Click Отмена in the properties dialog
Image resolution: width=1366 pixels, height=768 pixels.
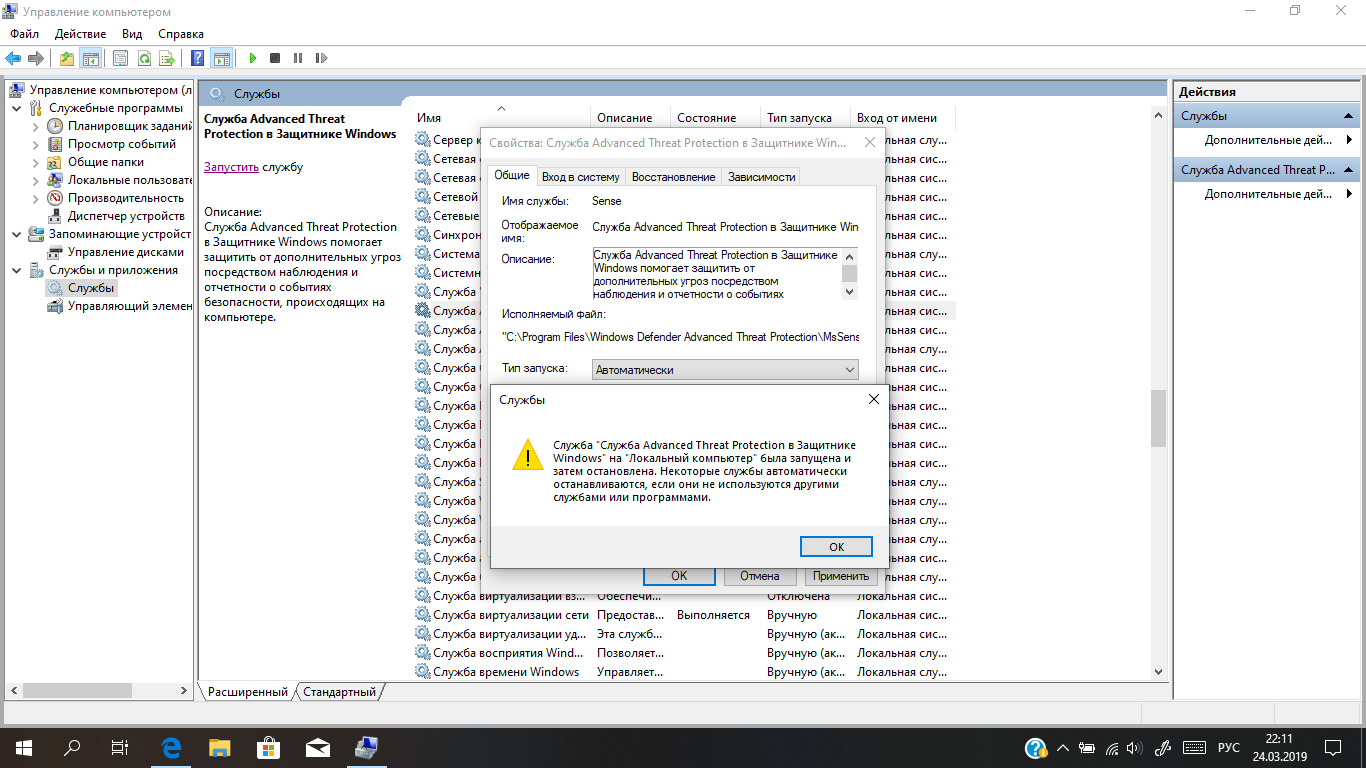(x=760, y=576)
